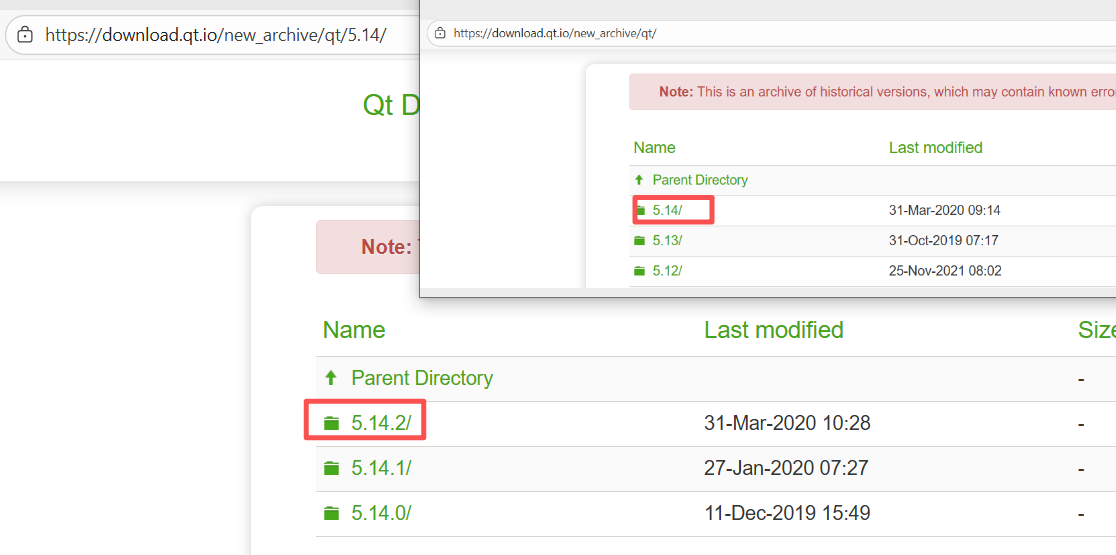The width and height of the screenshot is (1116, 555).
Task: Open 5.14/ folder in front window
Action: [x=667, y=211]
